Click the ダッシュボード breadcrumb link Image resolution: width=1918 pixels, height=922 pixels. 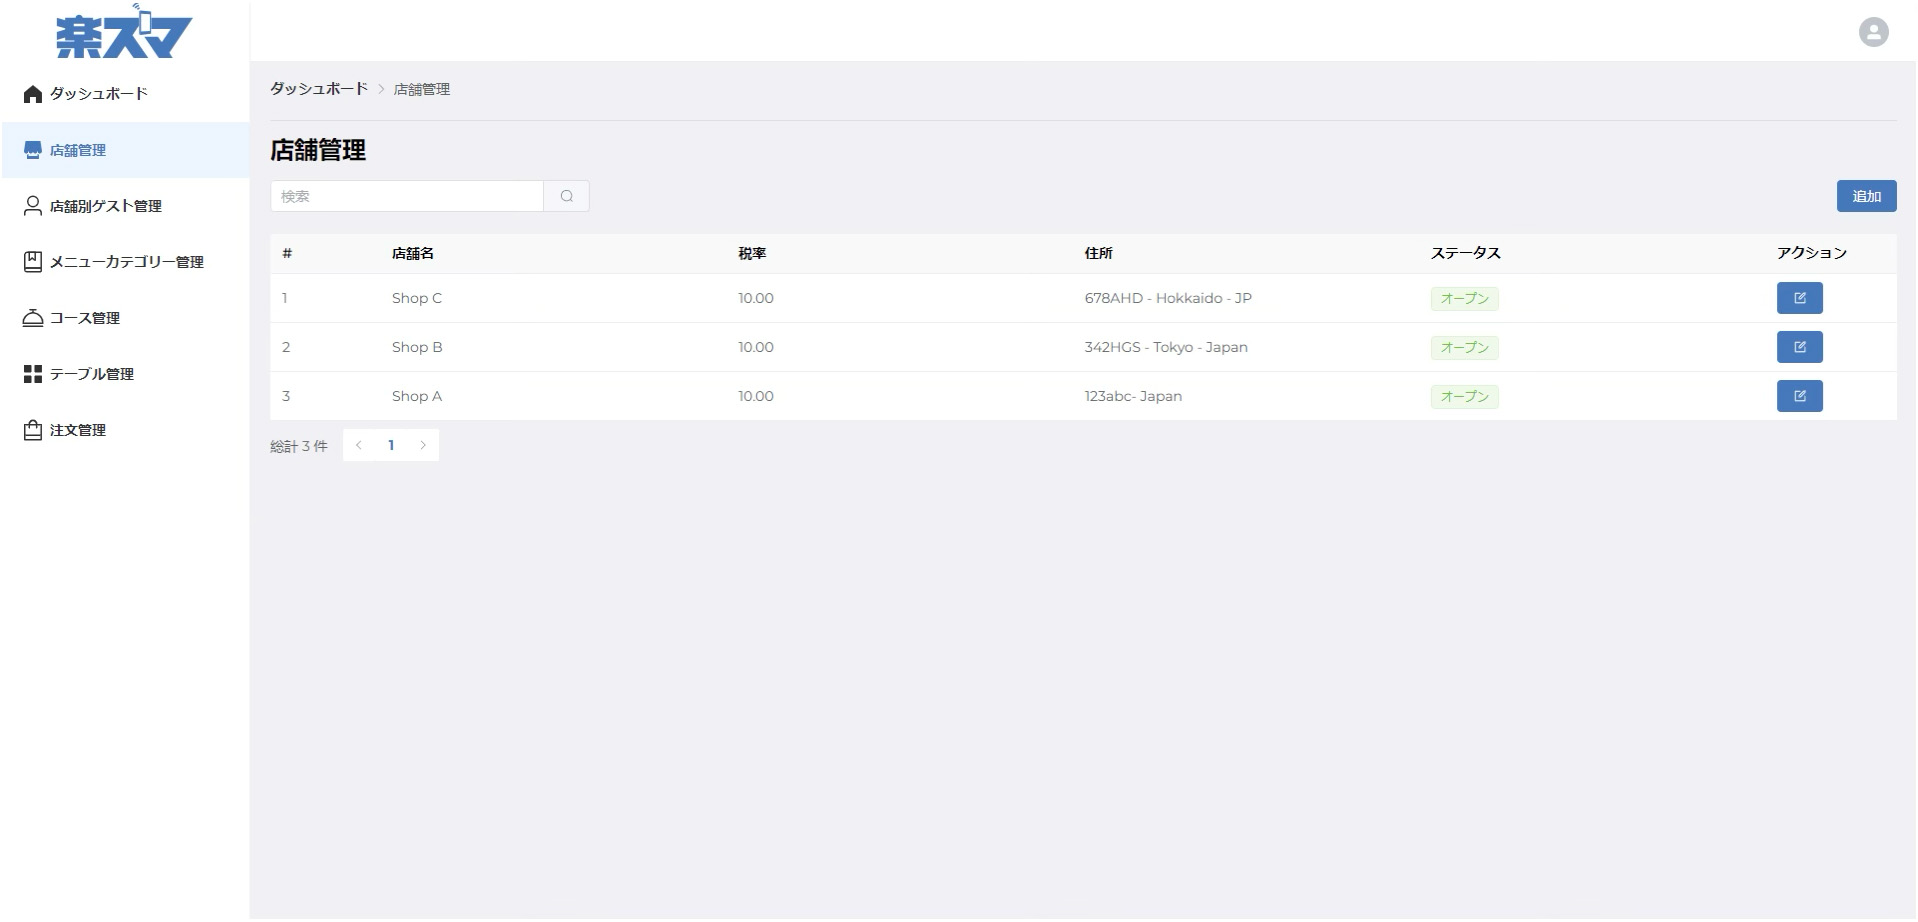319,89
